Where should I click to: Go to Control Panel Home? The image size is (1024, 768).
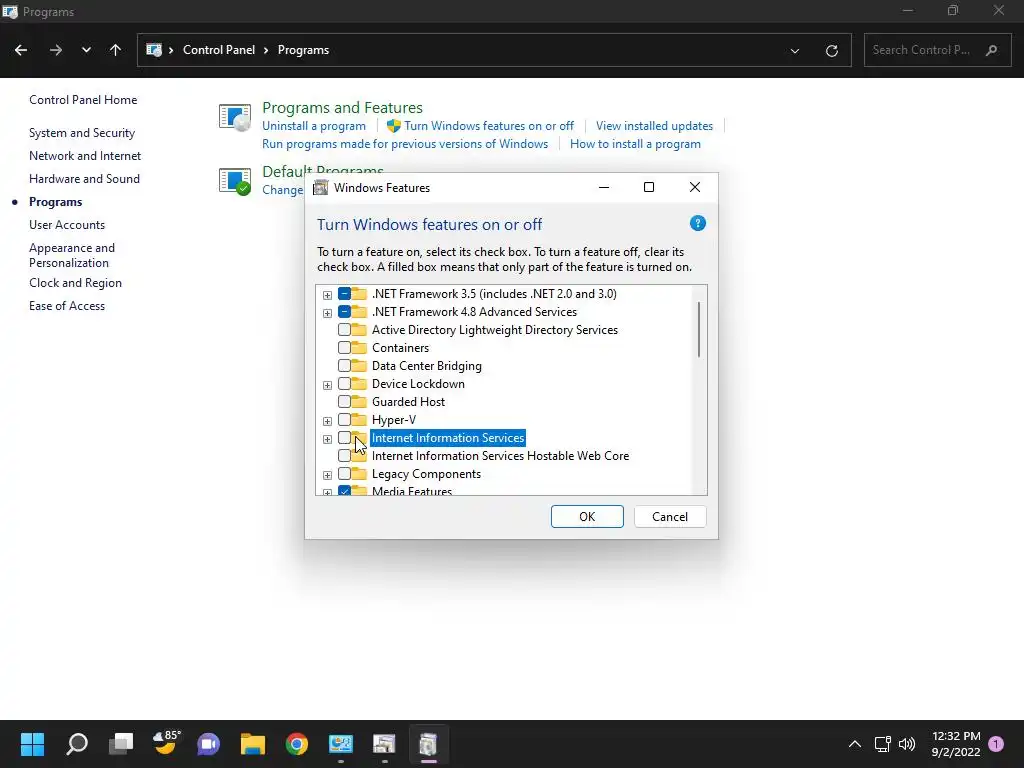point(83,100)
